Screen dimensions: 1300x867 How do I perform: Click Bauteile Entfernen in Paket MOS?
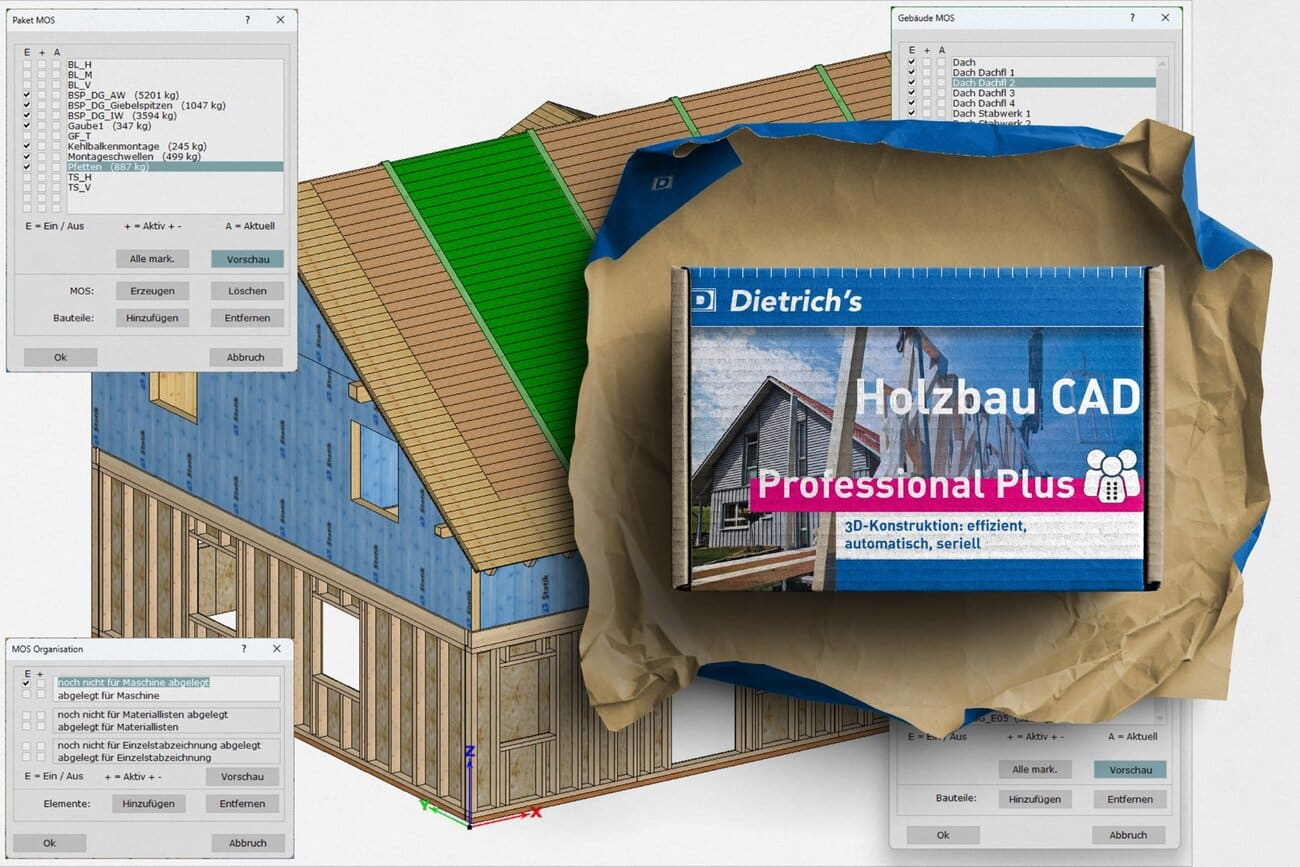click(x=247, y=317)
